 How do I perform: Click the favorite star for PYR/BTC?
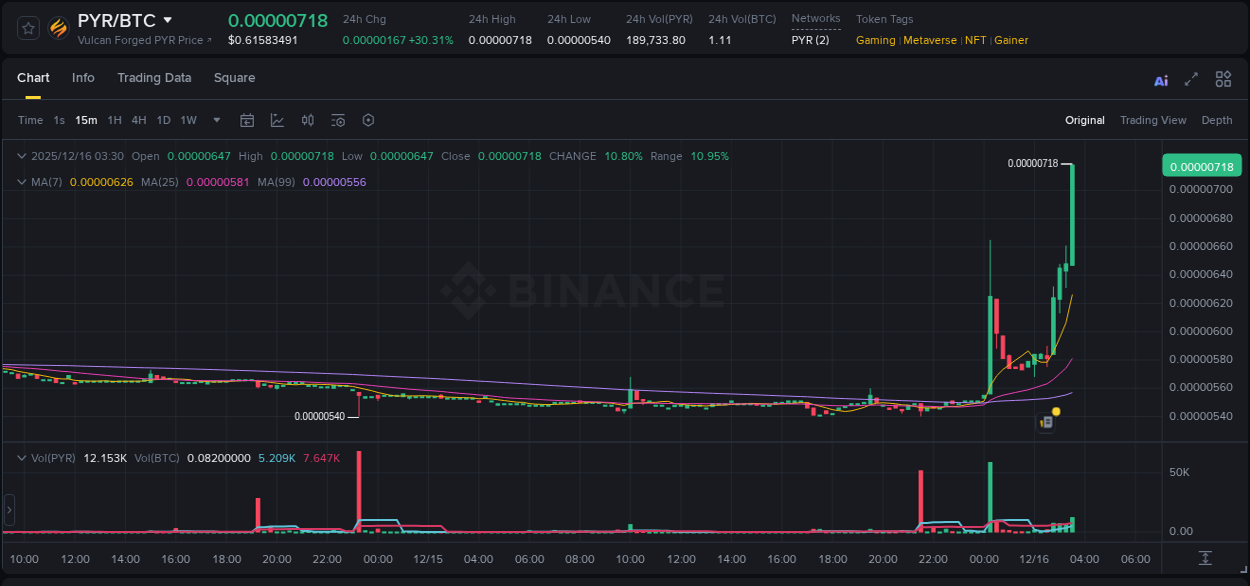click(27, 28)
